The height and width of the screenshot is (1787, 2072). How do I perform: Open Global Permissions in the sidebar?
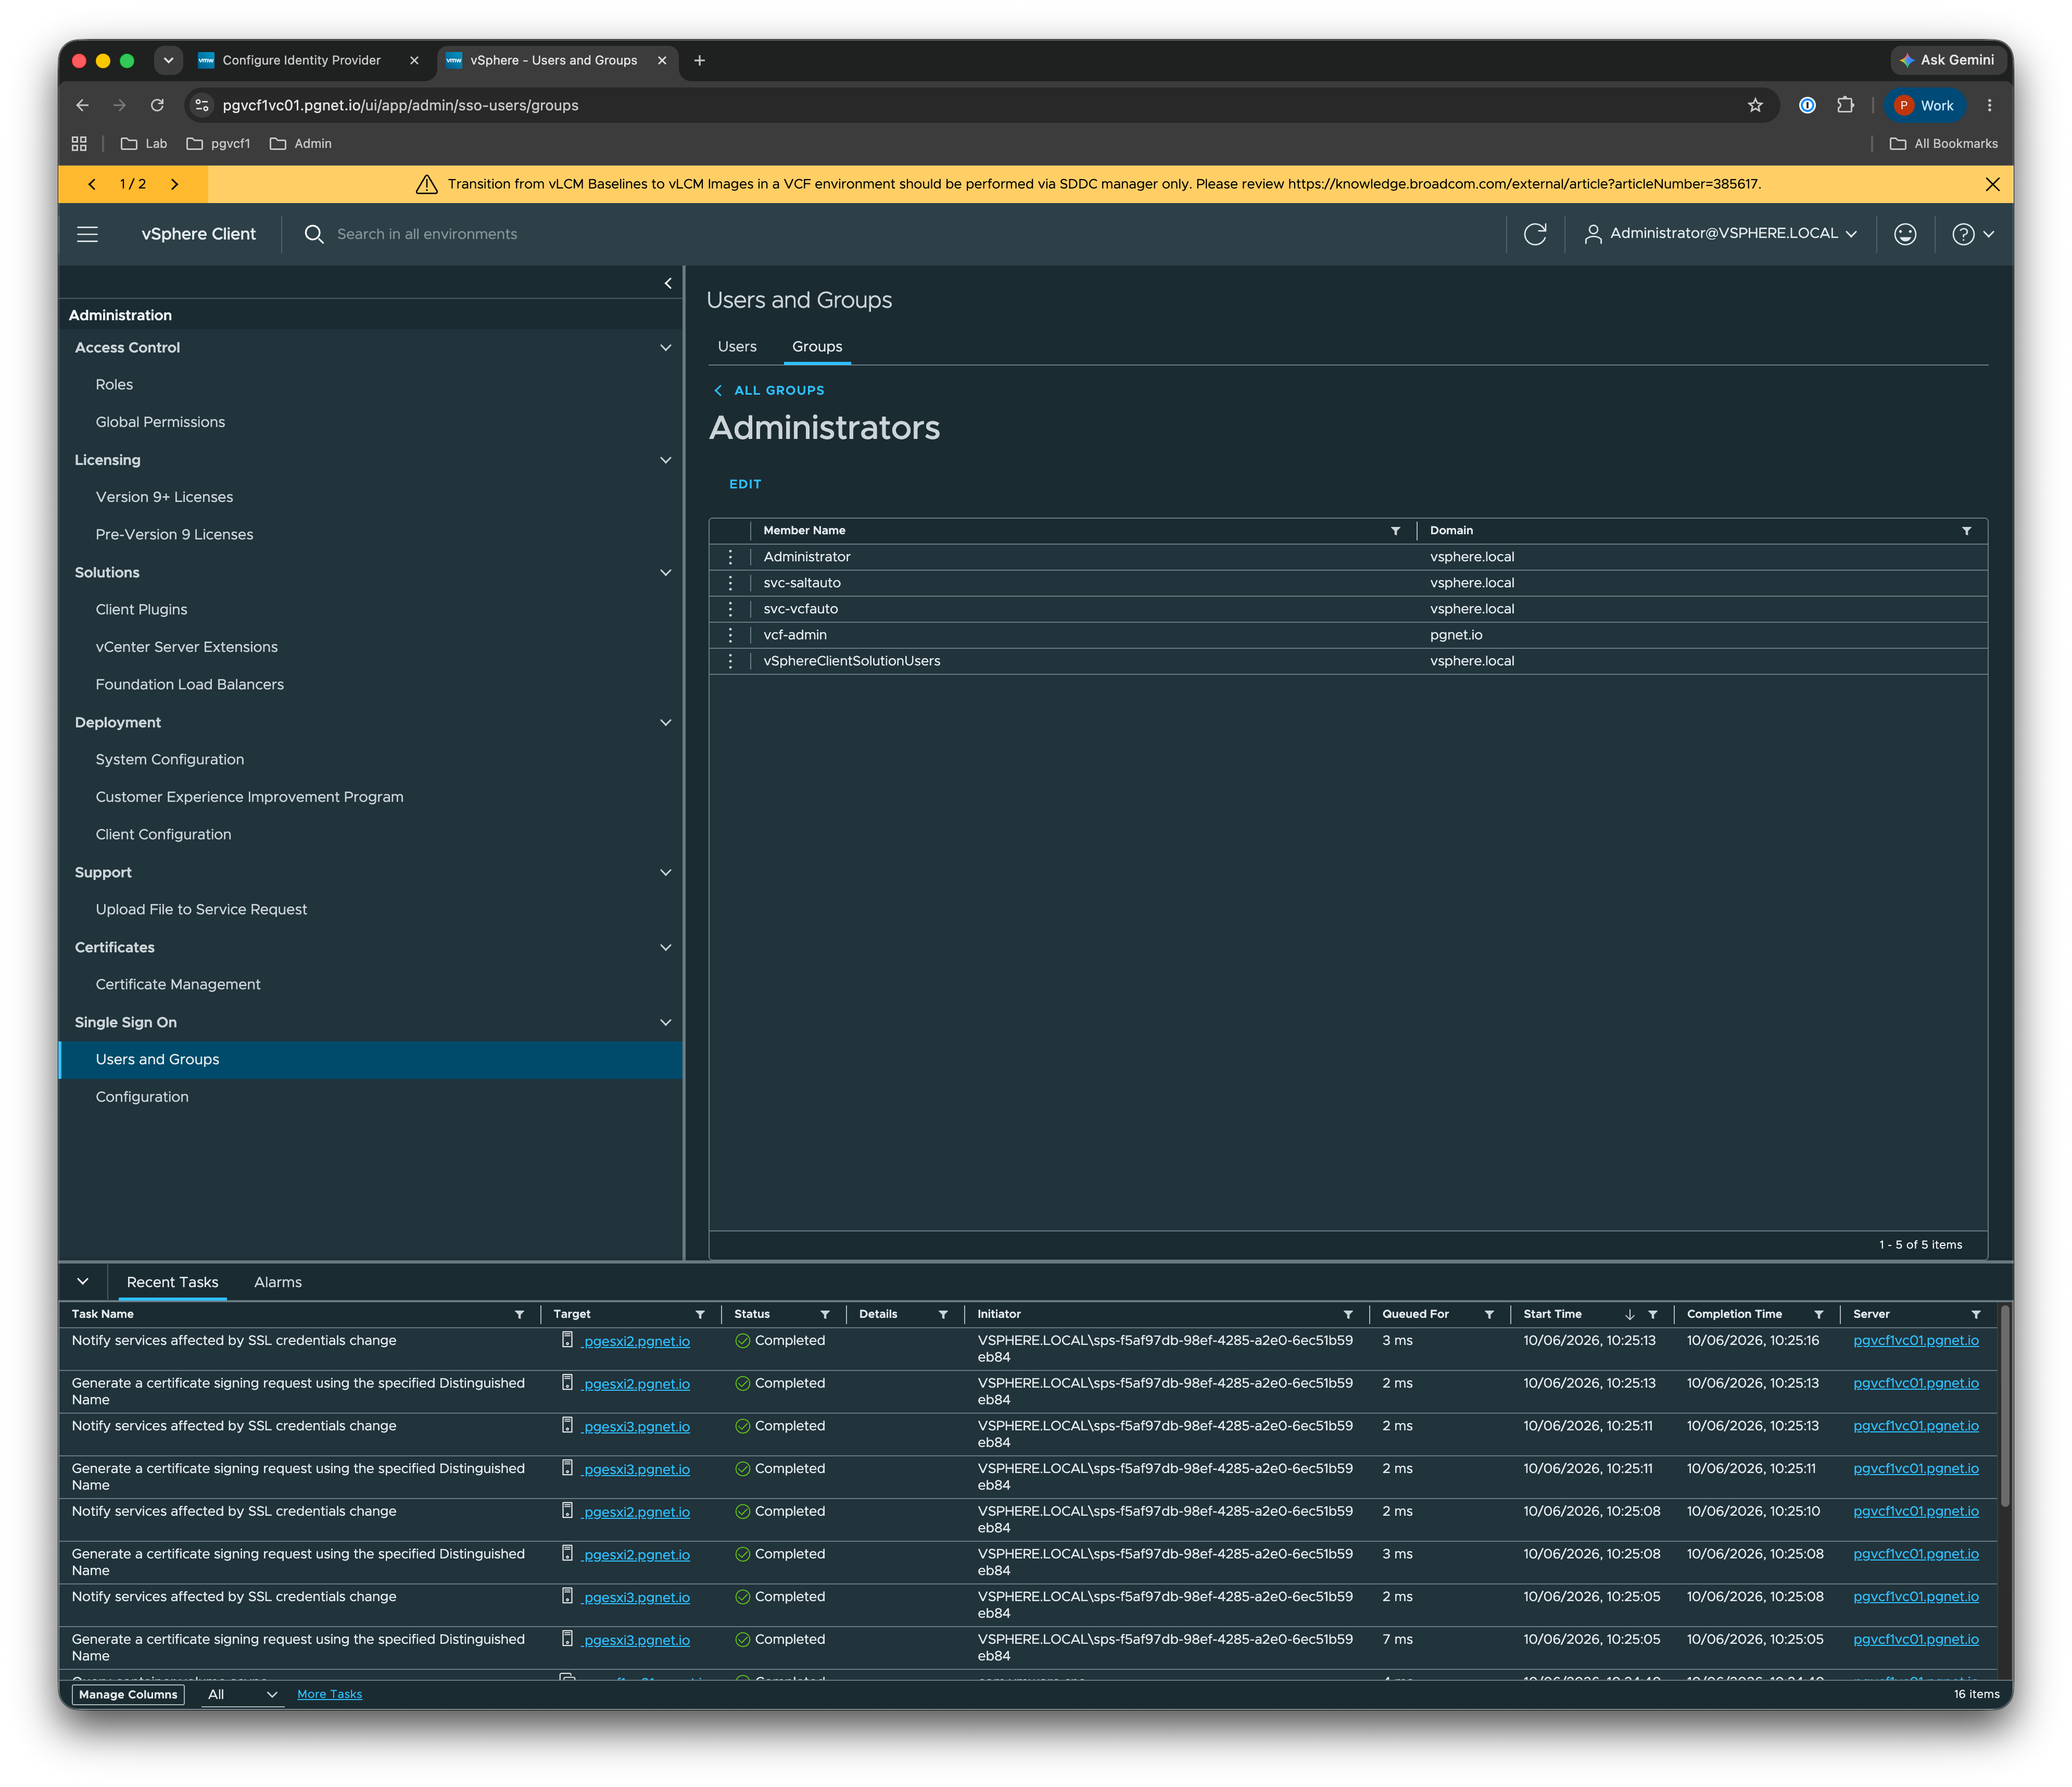pyautogui.click(x=160, y=423)
